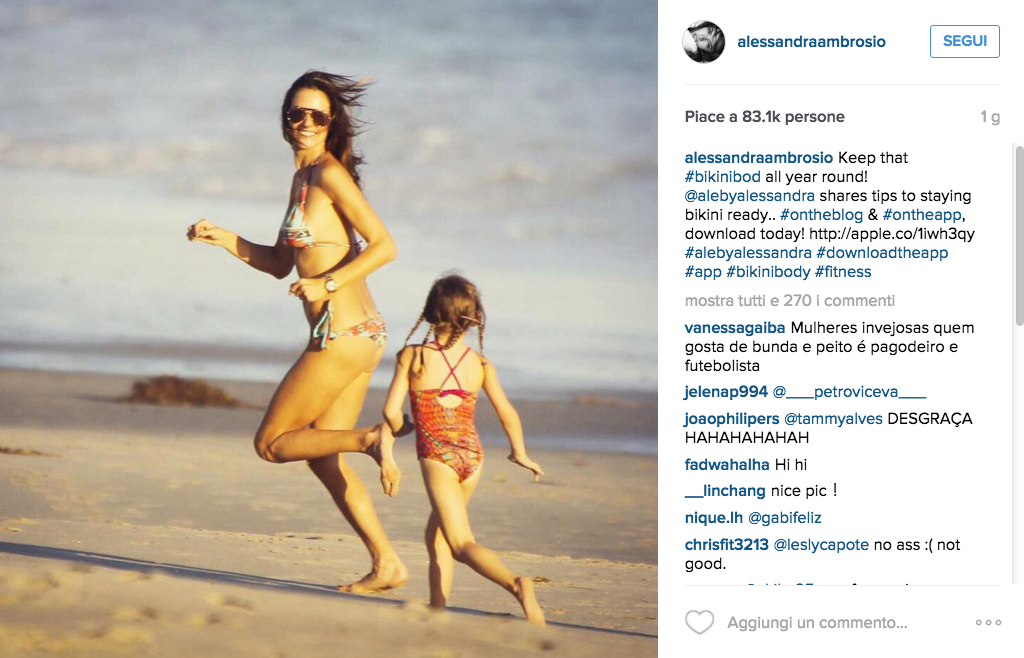This screenshot has width=1024, height=658.
Task: Follow the account with the SEGUI button
Action: (965, 41)
